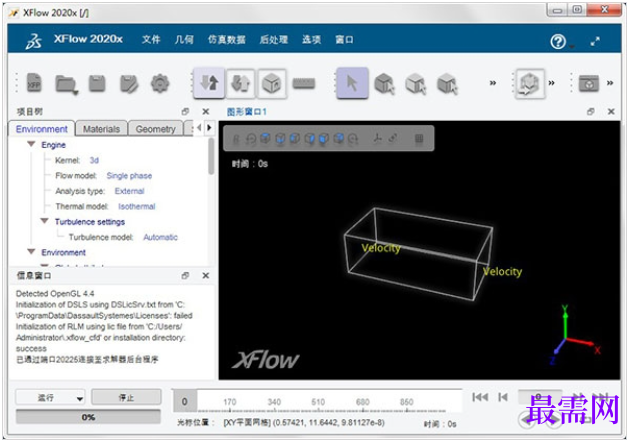Viewport: 638px width, 441px height.
Task: Change Analysis type External value
Action: [129, 191]
